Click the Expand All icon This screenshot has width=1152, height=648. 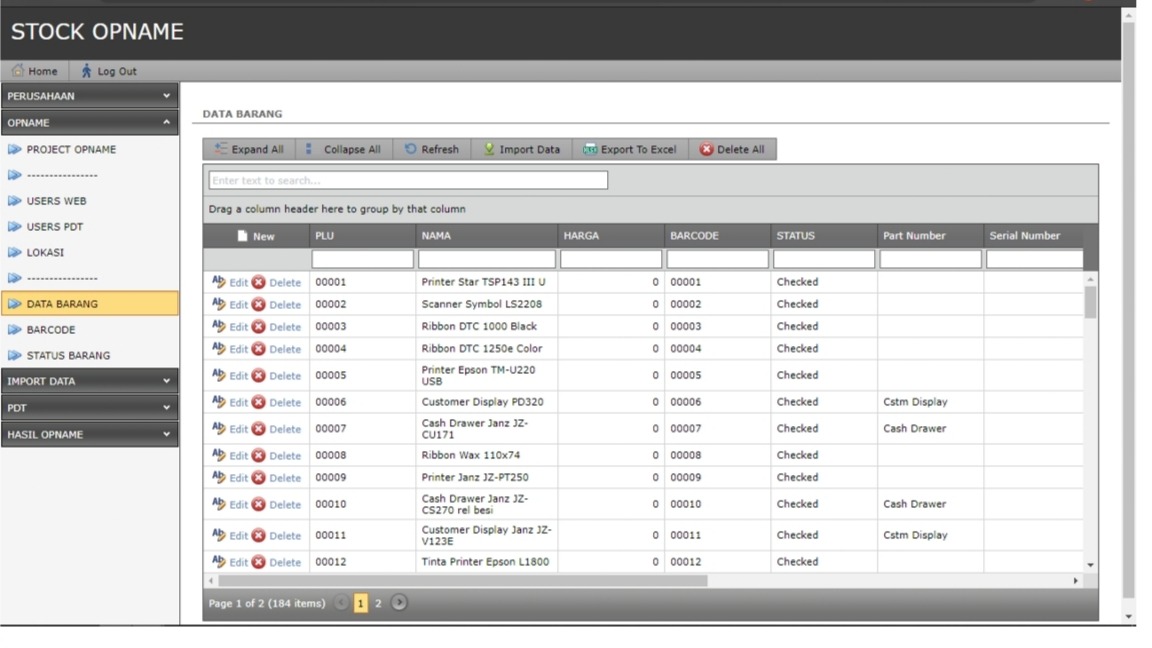tap(220, 149)
